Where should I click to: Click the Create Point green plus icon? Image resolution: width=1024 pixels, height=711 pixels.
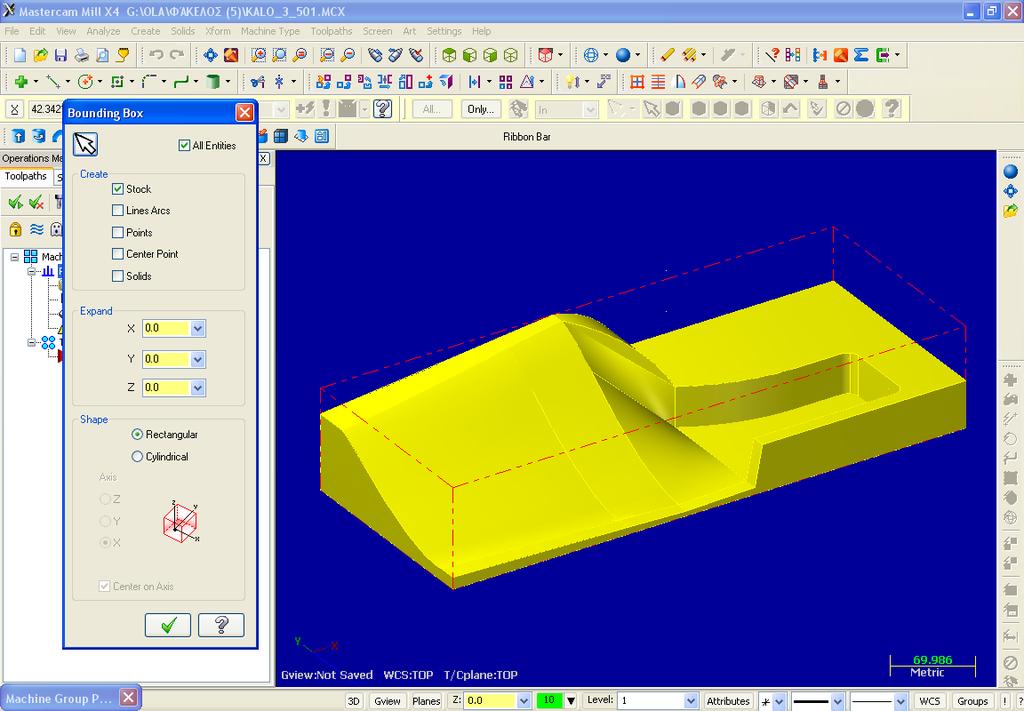point(22,82)
